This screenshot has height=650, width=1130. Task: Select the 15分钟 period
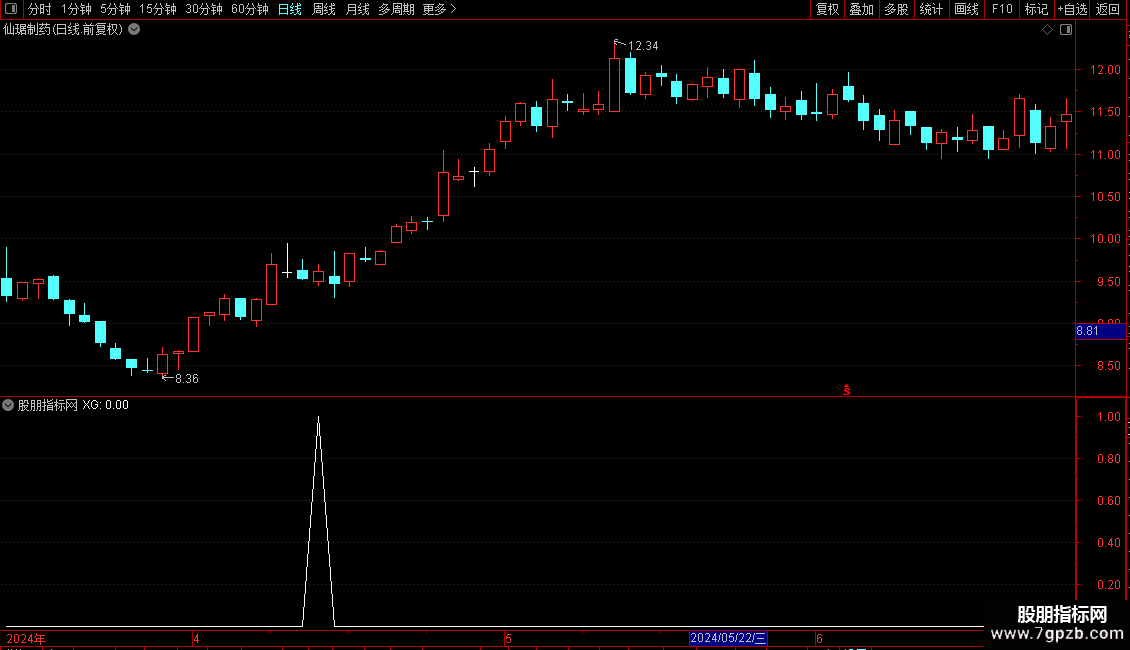click(158, 9)
